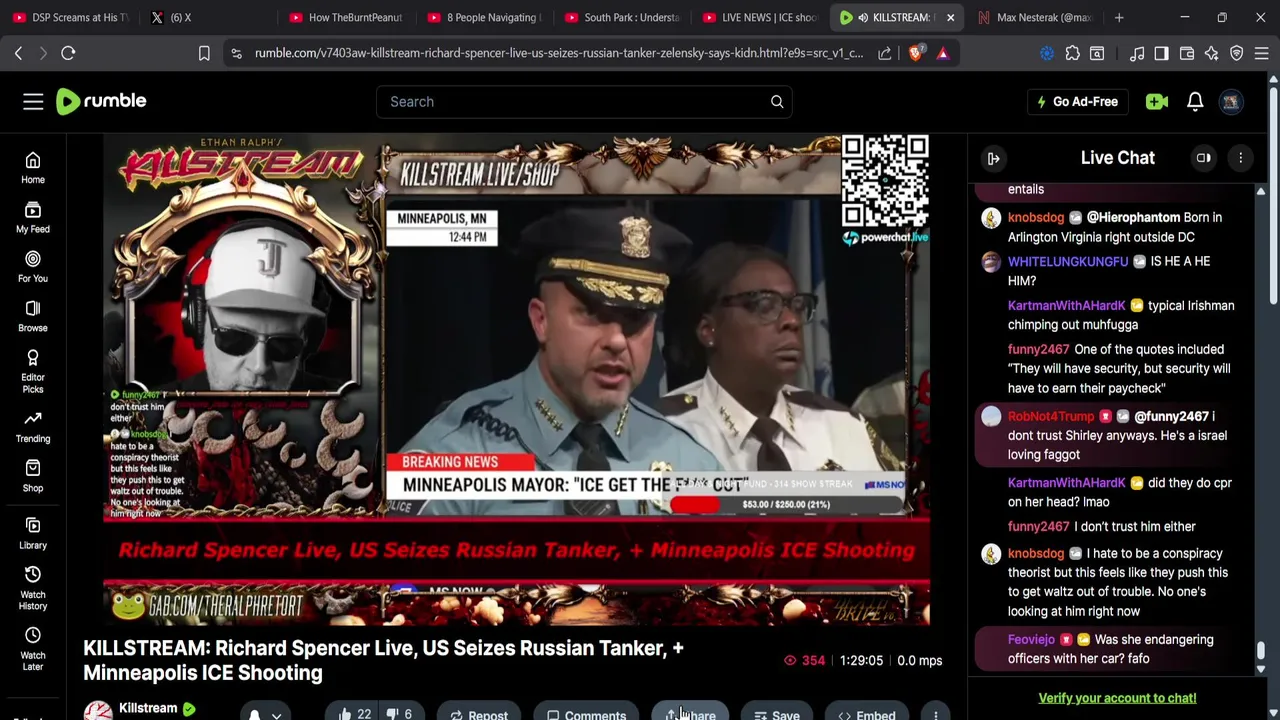Click the search magnifier icon
Viewport: 1280px width, 720px height.
tap(777, 101)
